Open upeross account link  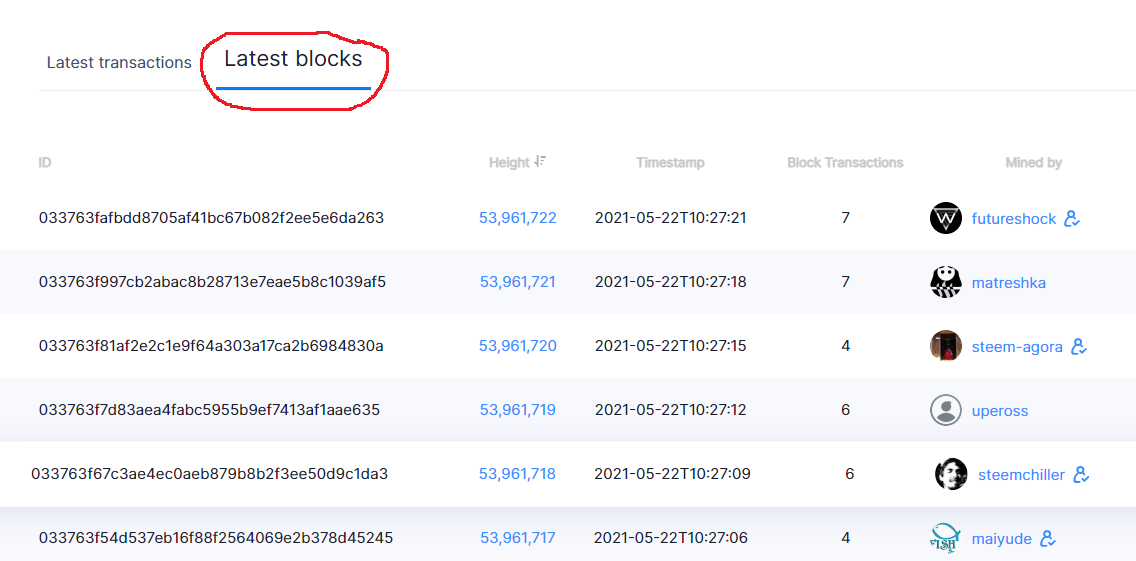point(1000,411)
